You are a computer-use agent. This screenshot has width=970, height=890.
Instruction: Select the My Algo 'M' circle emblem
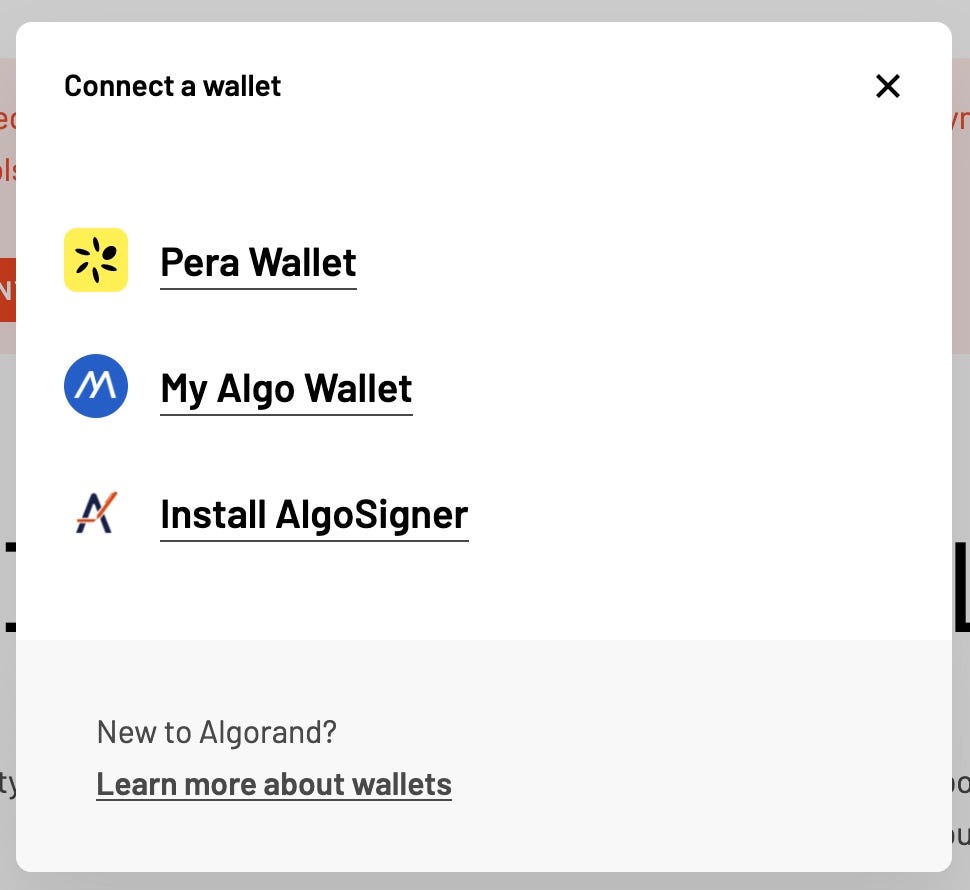tap(95, 386)
